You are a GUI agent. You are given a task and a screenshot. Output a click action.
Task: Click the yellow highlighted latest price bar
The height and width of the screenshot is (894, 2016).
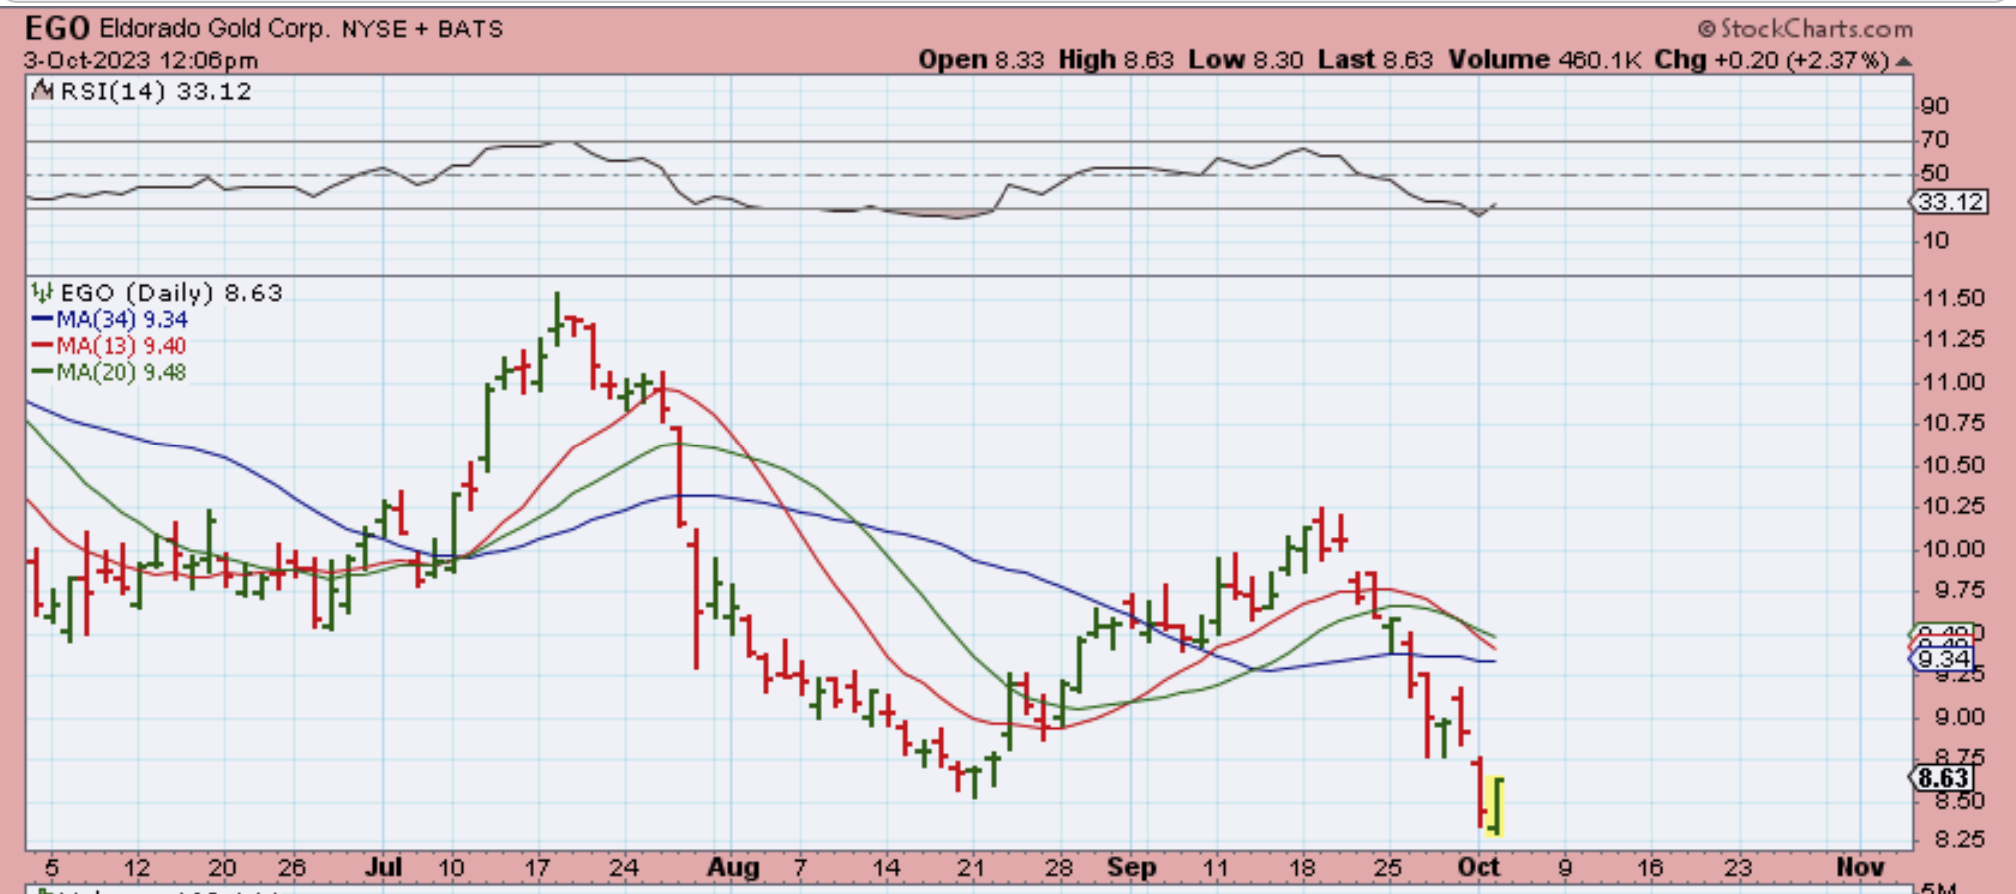(x=1495, y=806)
